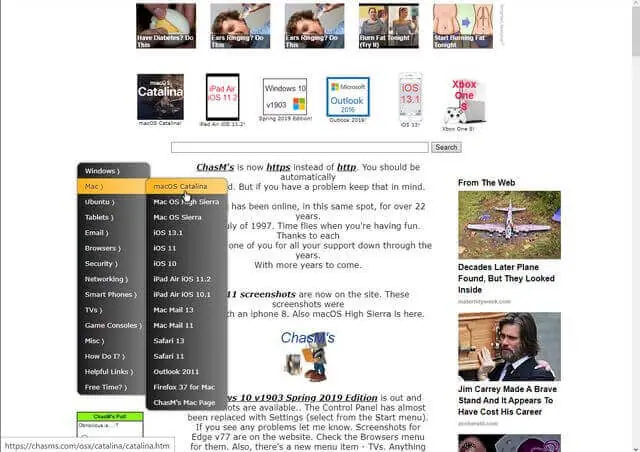Open the Windows 10 v1903 icon
This screenshot has height=452, width=640.
coord(285,97)
